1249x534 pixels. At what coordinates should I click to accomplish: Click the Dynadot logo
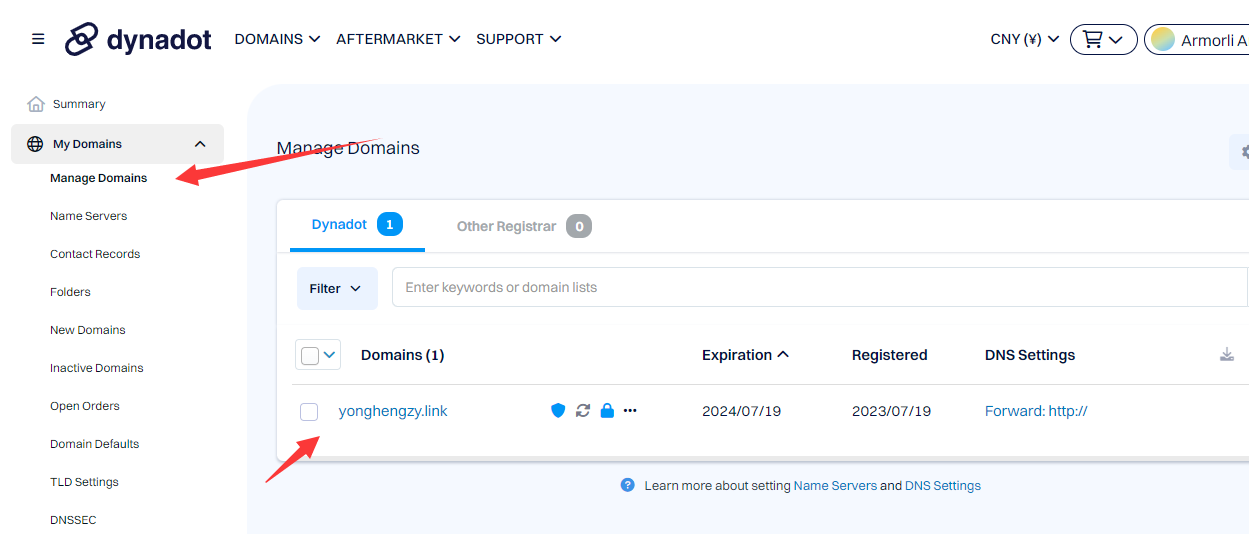coord(138,39)
